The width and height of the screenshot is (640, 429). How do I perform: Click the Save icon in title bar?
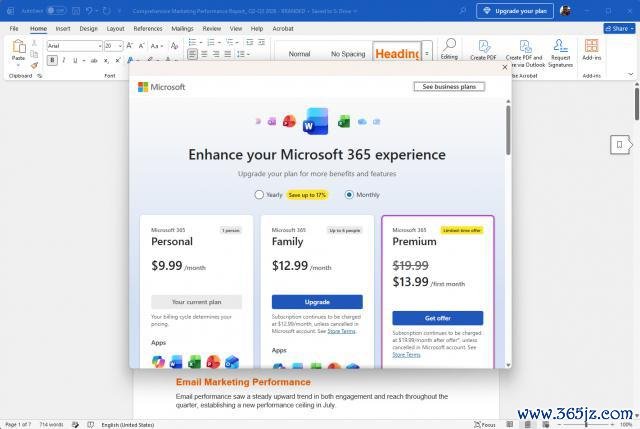(x=76, y=11)
